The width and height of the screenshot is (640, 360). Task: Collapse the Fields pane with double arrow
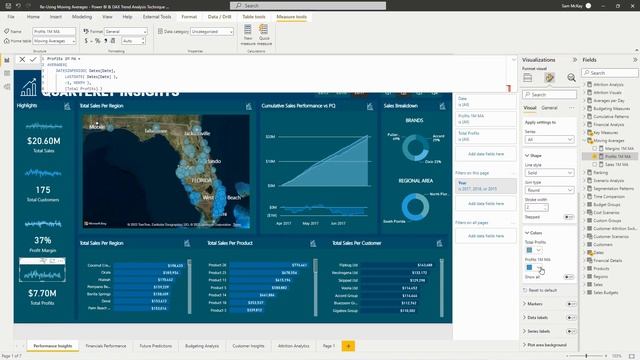tap(635, 60)
